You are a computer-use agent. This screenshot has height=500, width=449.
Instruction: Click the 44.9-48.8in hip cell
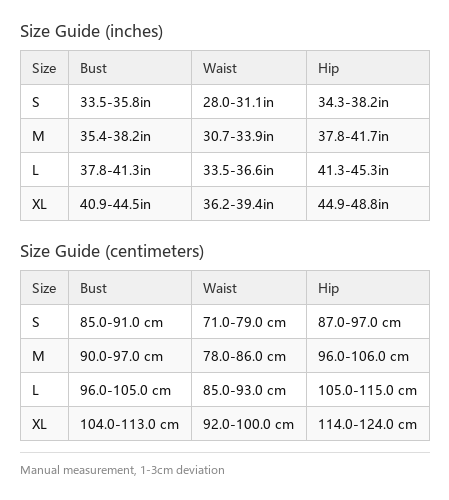click(368, 204)
